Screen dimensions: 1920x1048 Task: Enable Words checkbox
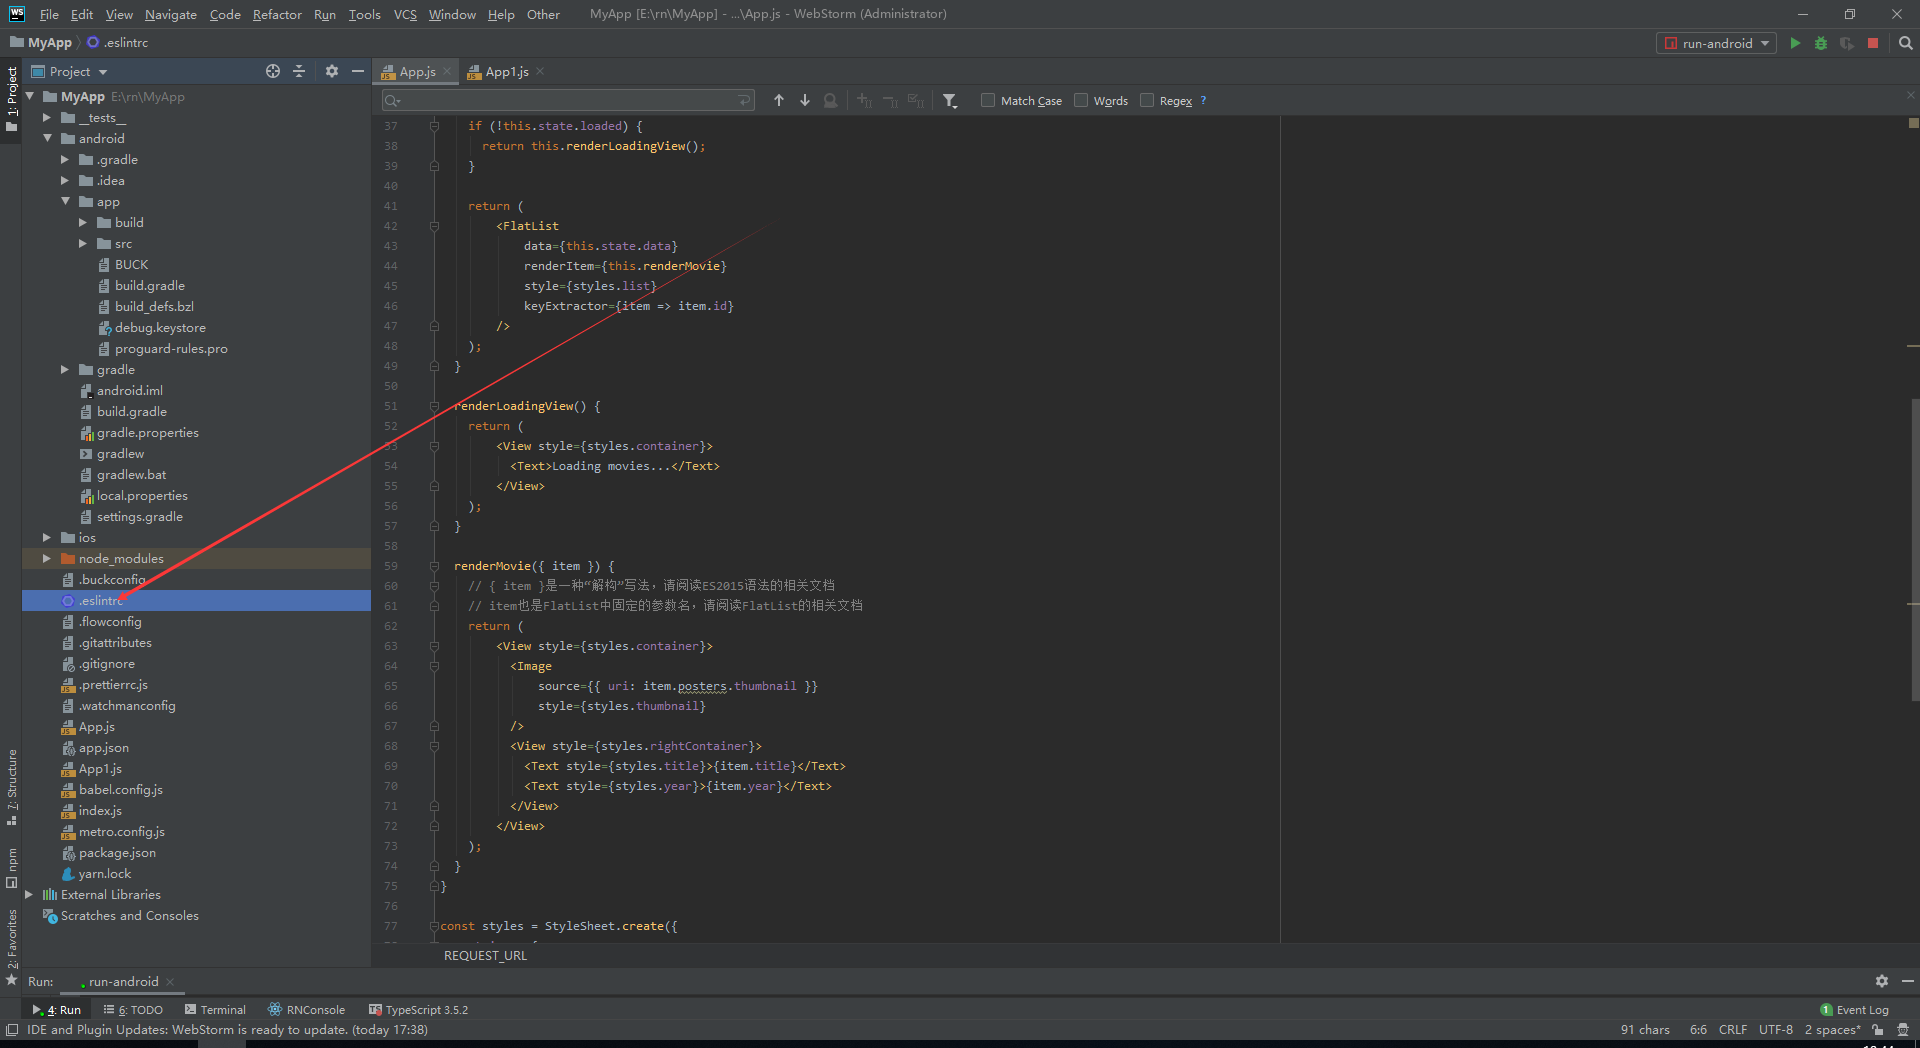click(1081, 100)
